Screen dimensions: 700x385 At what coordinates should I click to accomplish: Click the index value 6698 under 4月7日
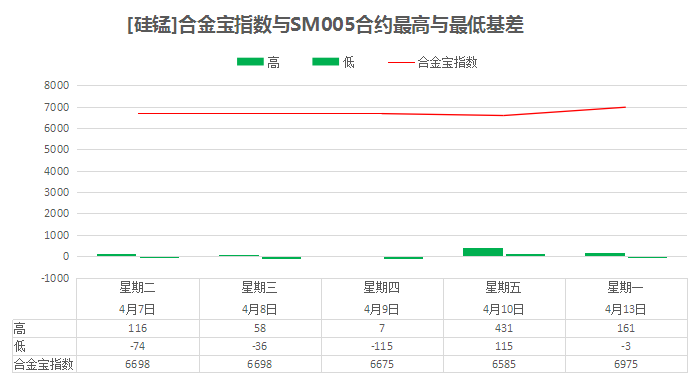pyautogui.click(x=138, y=364)
